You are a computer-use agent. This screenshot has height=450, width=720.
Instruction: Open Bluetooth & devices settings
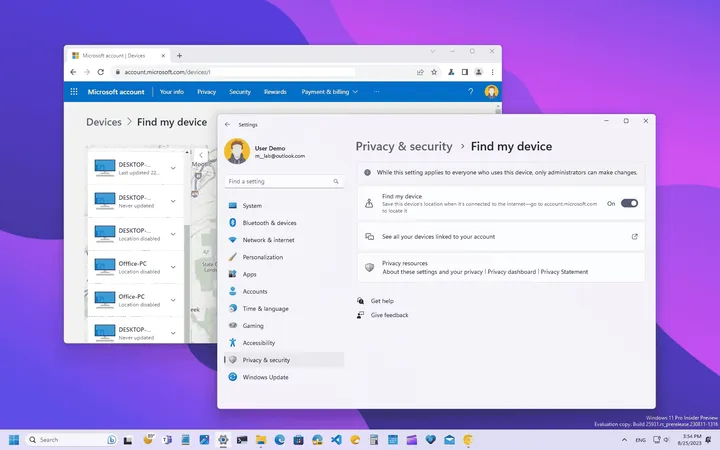(269, 223)
